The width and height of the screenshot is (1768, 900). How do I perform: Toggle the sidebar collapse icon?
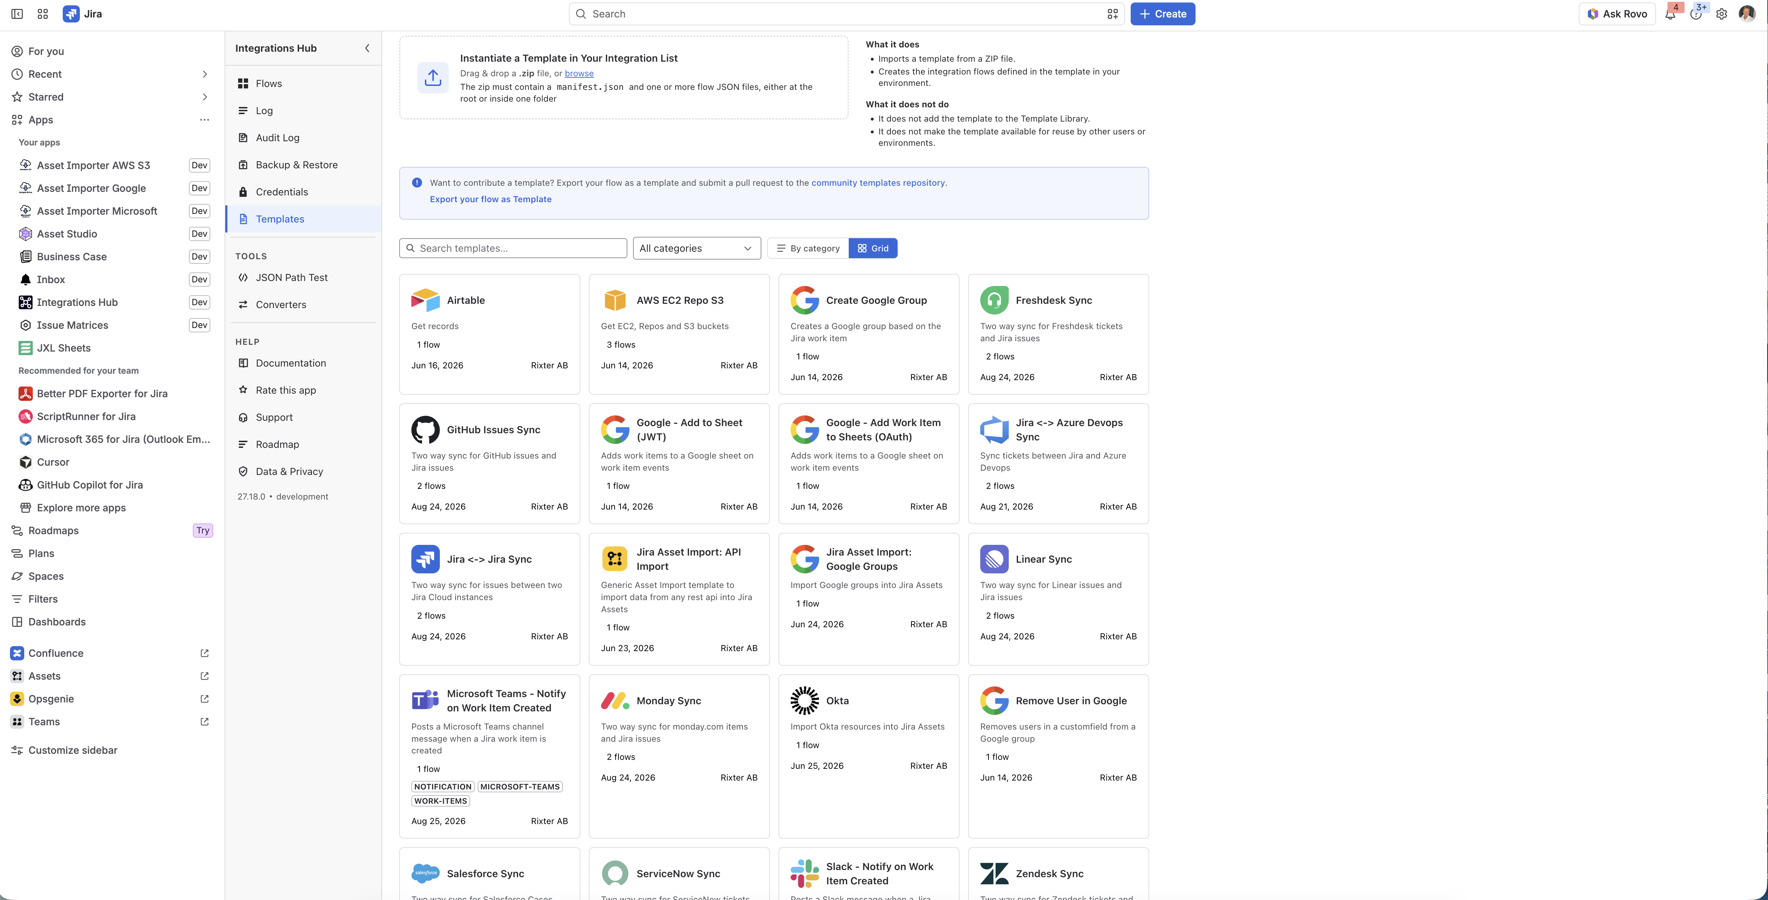click(x=17, y=14)
